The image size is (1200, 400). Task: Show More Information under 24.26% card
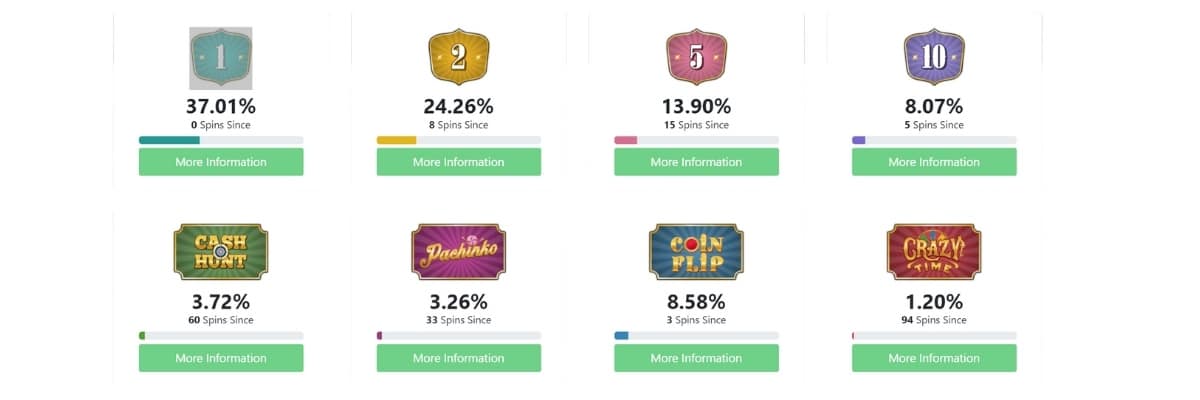point(459,162)
